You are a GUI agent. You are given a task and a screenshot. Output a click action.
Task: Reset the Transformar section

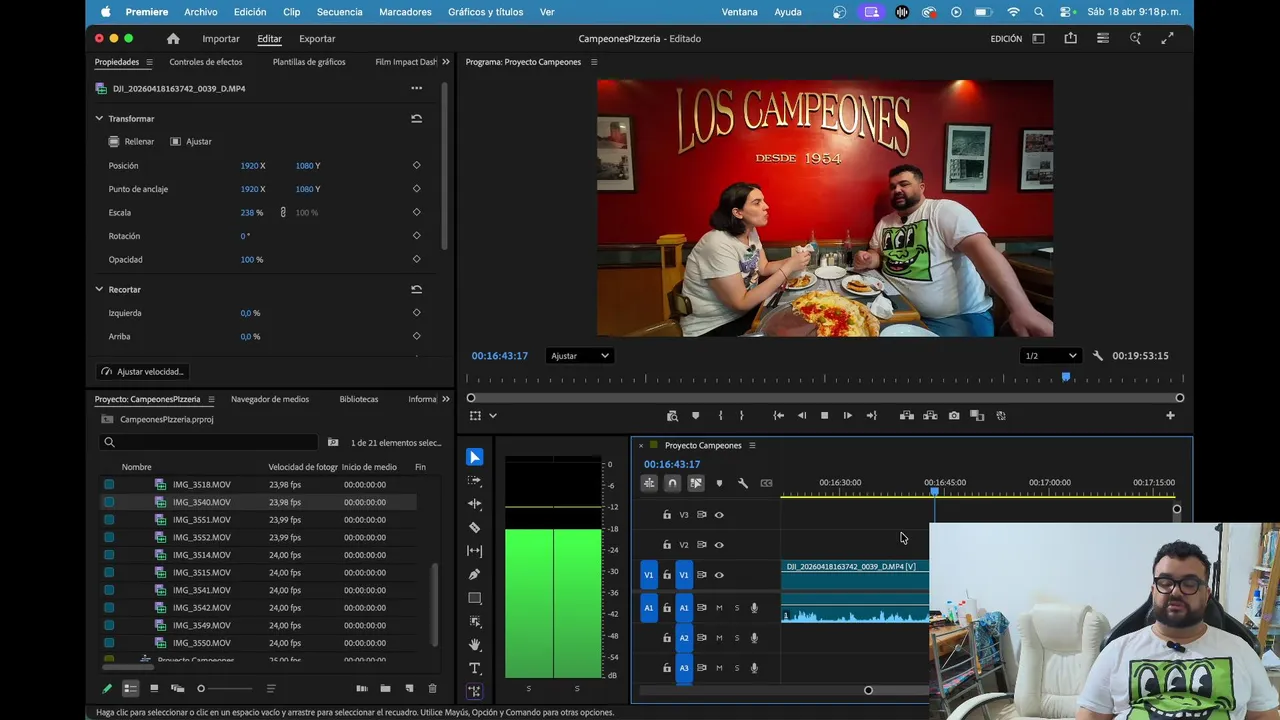coord(416,119)
